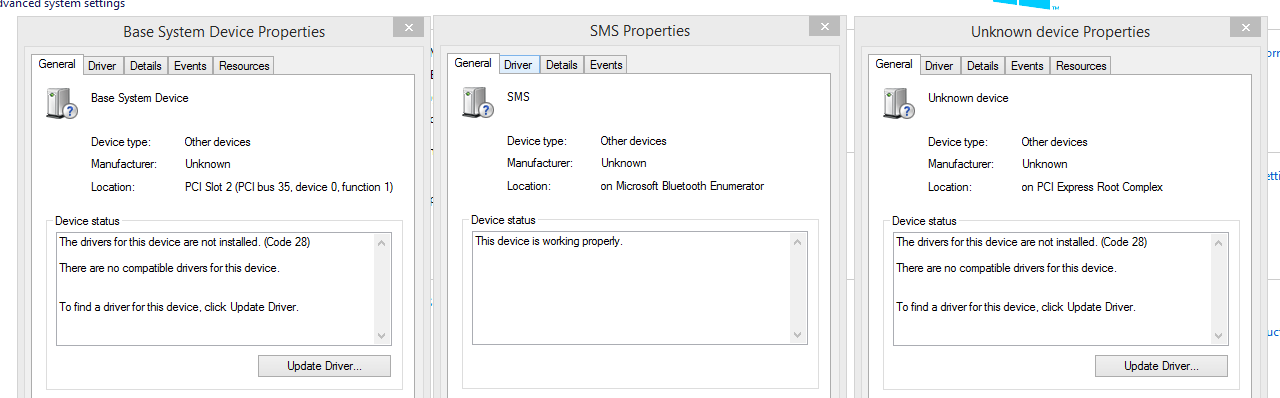The image size is (1280, 398).
Task: Click Update Driver in Unknown device Properties
Action: click(1161, 366)
